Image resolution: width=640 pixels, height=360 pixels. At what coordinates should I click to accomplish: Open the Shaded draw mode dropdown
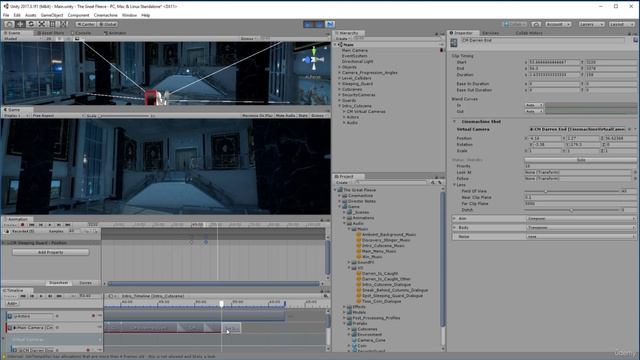pos(22,39)
